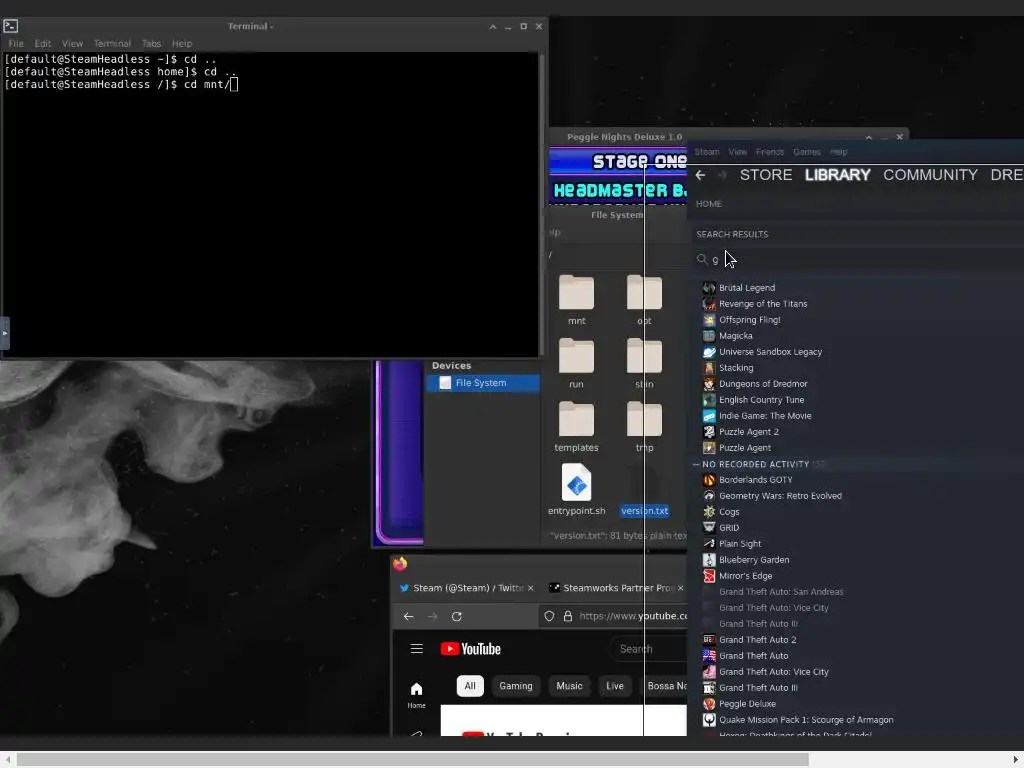Select Brutal Legend game icon
This screenshot has width=1024, height=768.
709,287
